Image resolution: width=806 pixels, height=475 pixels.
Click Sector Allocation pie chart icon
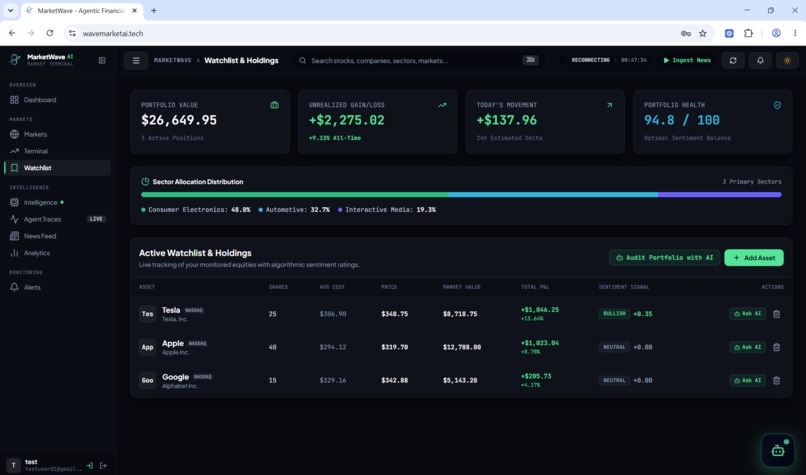click(x=145, y=181)
